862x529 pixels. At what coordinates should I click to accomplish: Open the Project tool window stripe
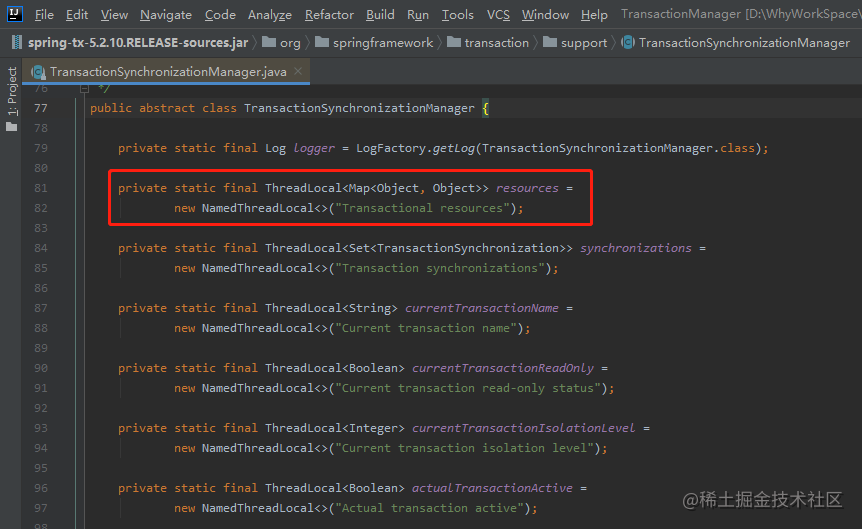tap(12, 91)
